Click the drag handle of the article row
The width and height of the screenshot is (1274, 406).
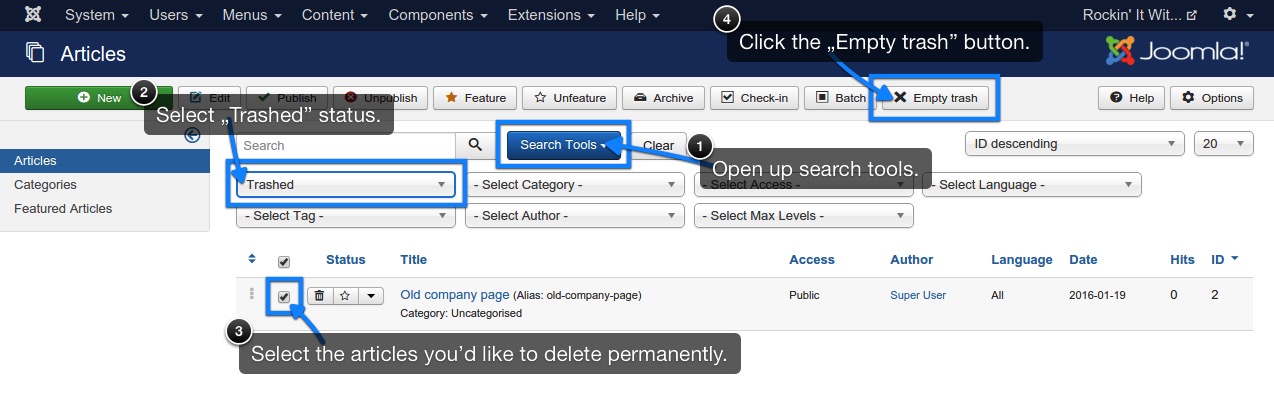point(252,295)
